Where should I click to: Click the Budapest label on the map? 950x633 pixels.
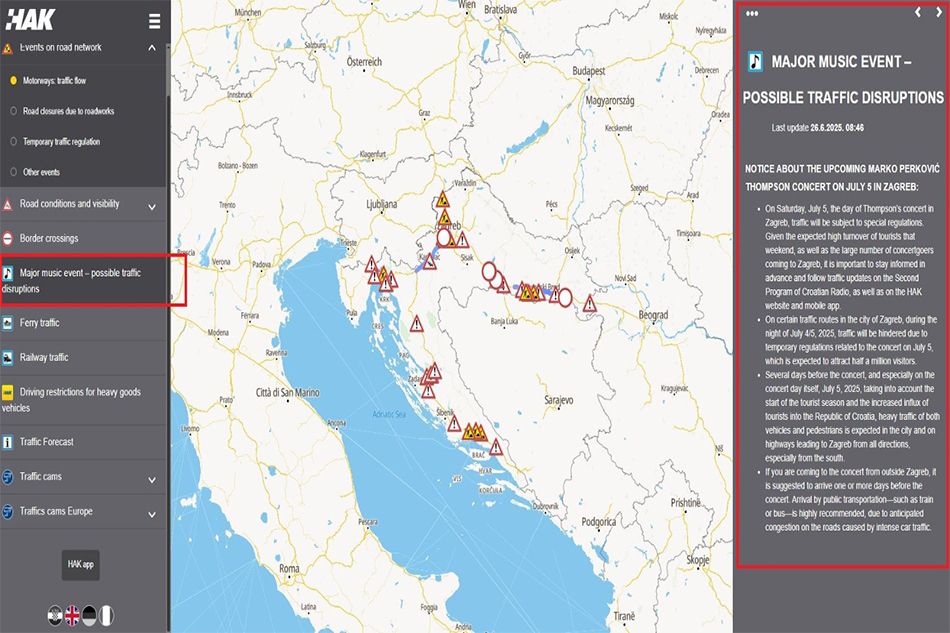tap(589, 71)
